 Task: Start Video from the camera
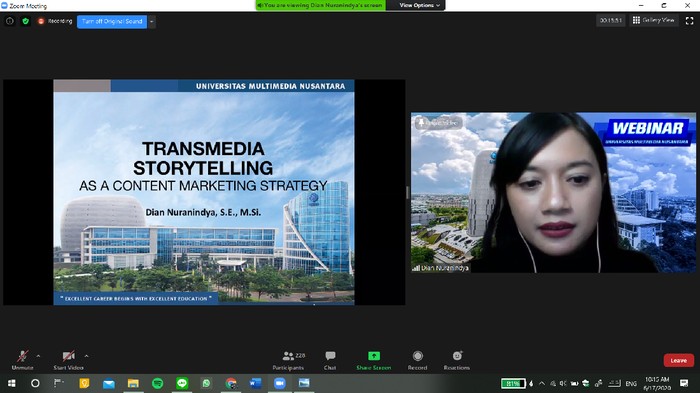[x=68, y=360]
